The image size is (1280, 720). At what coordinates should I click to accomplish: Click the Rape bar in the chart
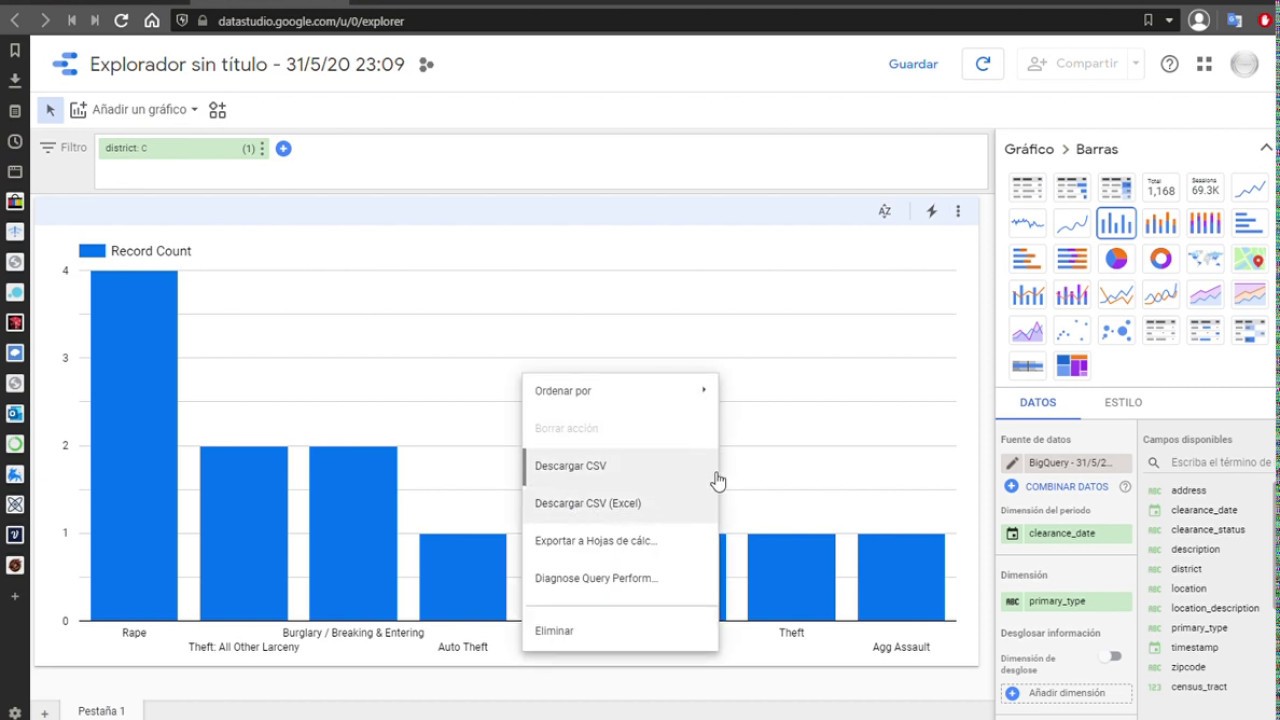[134, 445]
